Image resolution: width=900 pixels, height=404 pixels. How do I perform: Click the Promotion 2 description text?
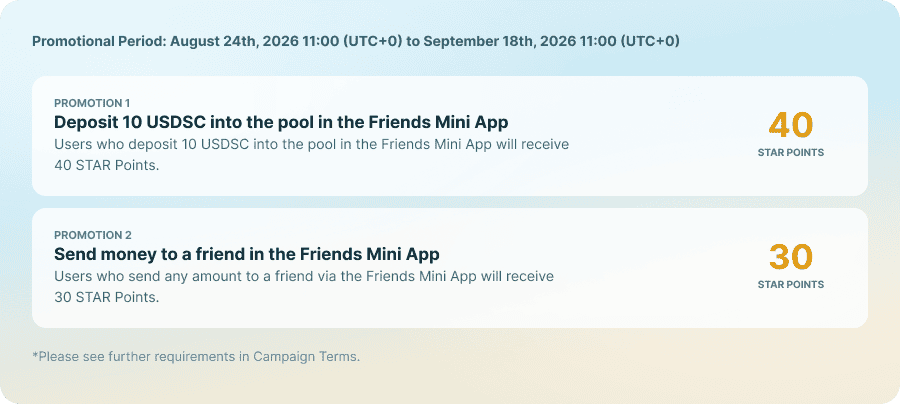click(304, 287)
